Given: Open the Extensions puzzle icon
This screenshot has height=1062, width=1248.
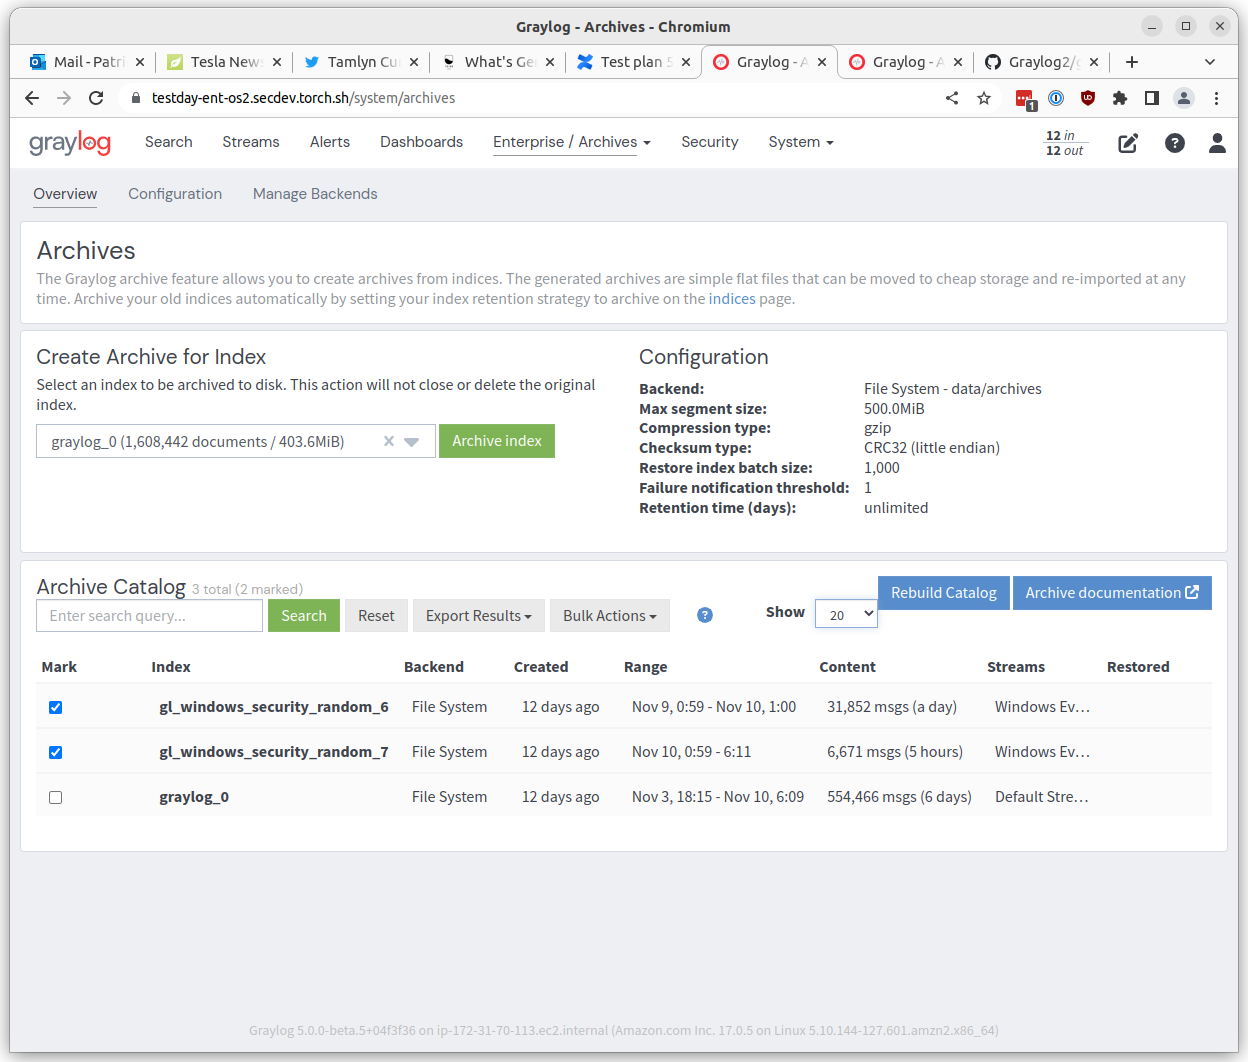Looking at the screenshot, I should (1120, 98).
